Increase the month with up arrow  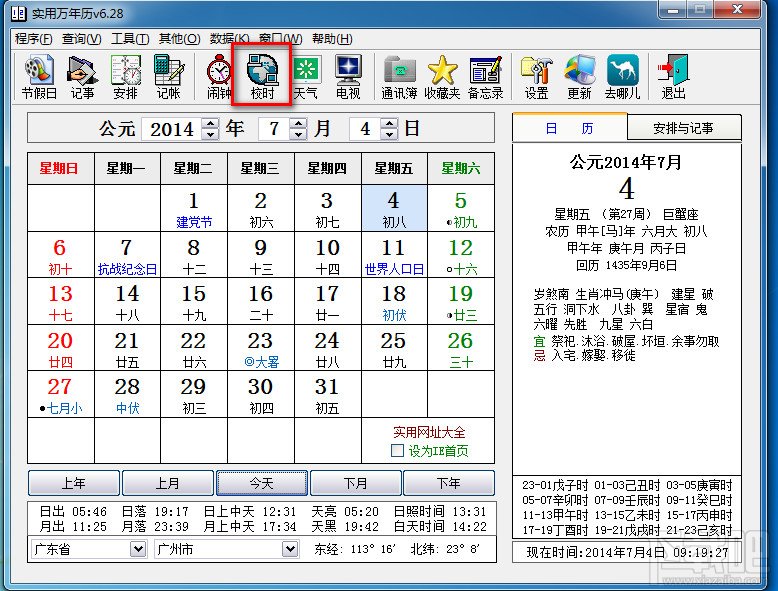tap(299, 124)
